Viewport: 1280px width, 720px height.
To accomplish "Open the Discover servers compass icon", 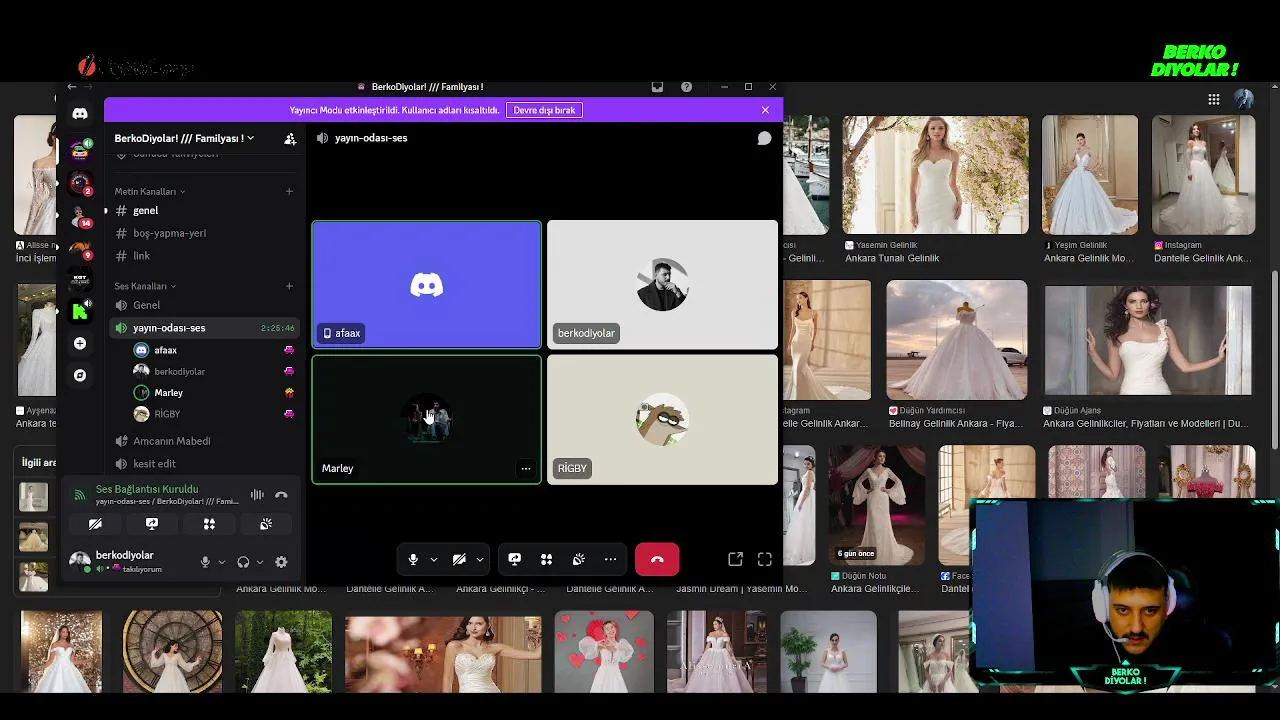I will click(80, 375).
